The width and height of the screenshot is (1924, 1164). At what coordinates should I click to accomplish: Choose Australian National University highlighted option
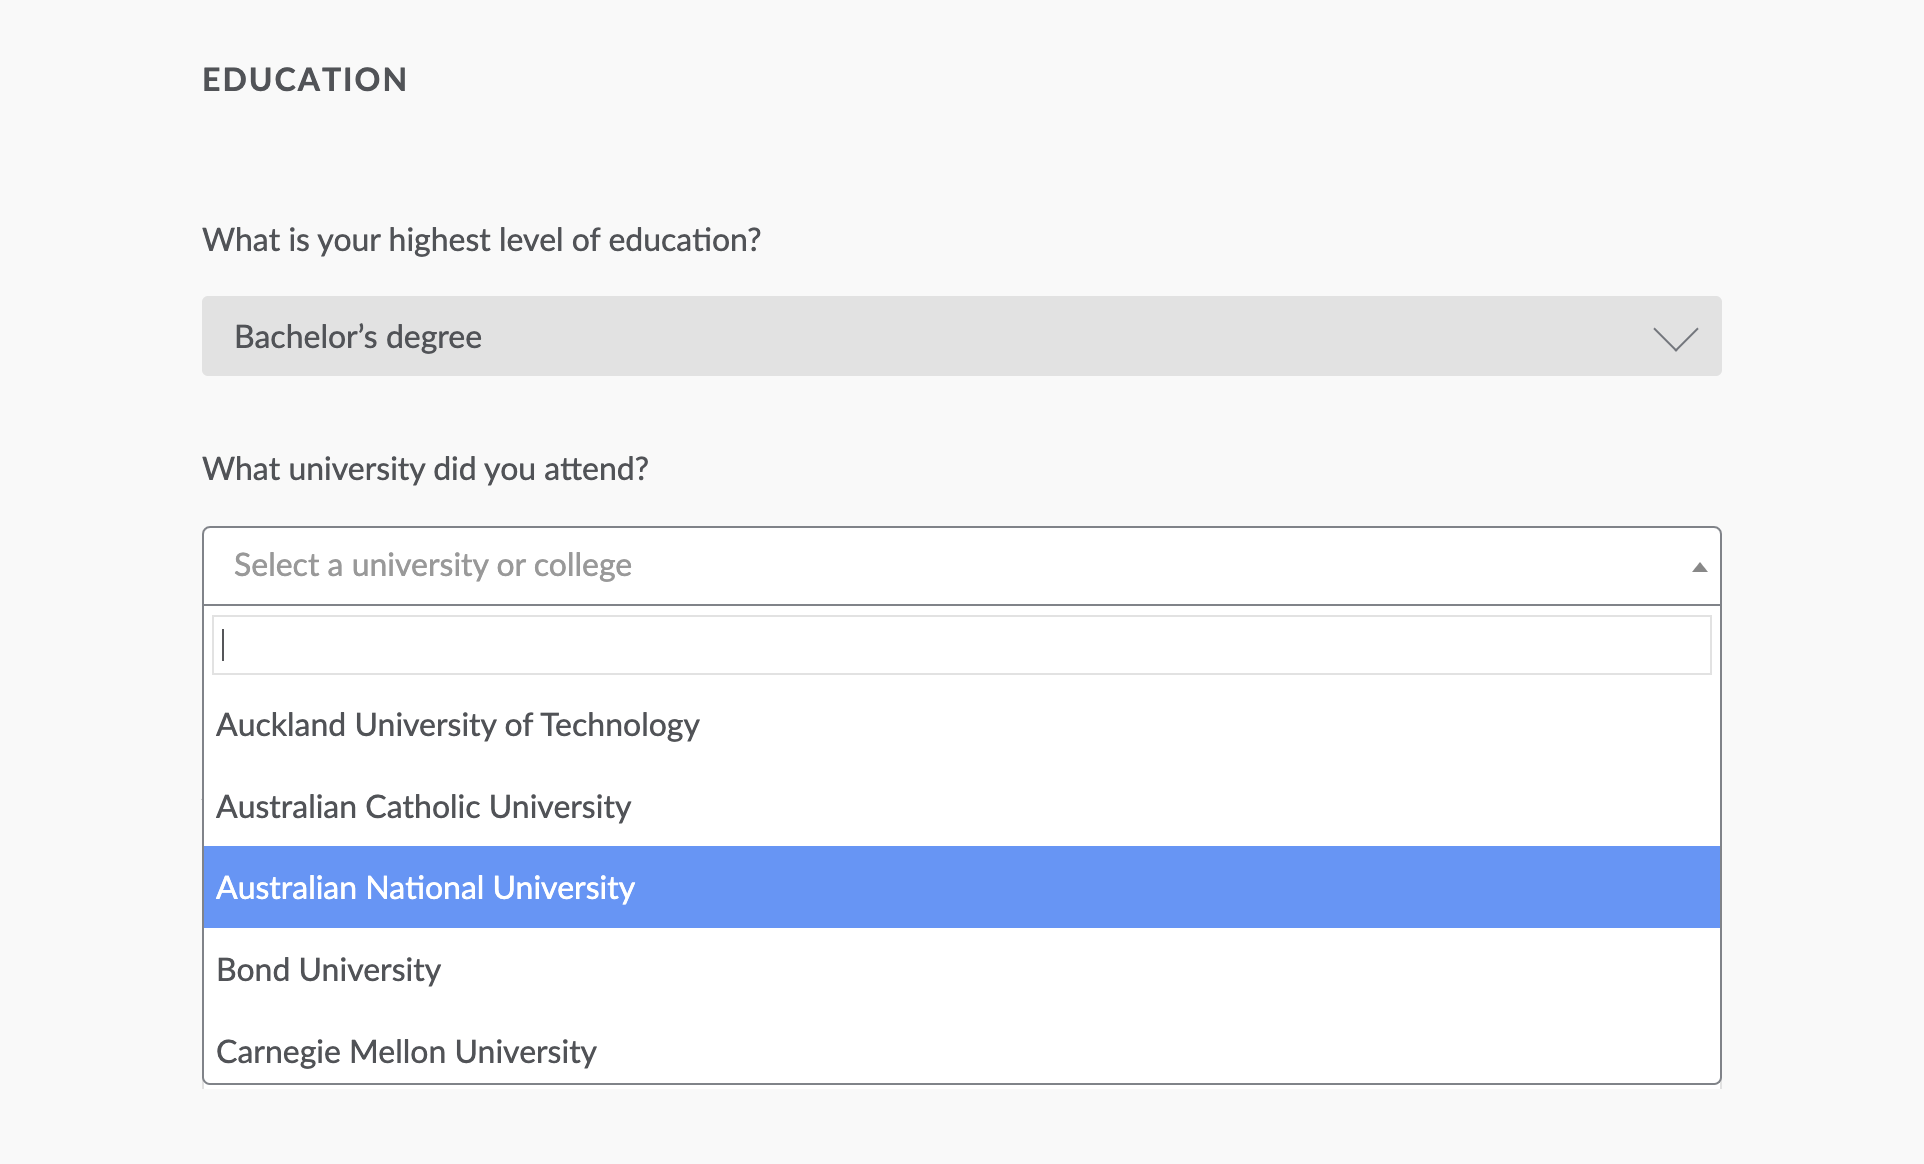[425, 887]
